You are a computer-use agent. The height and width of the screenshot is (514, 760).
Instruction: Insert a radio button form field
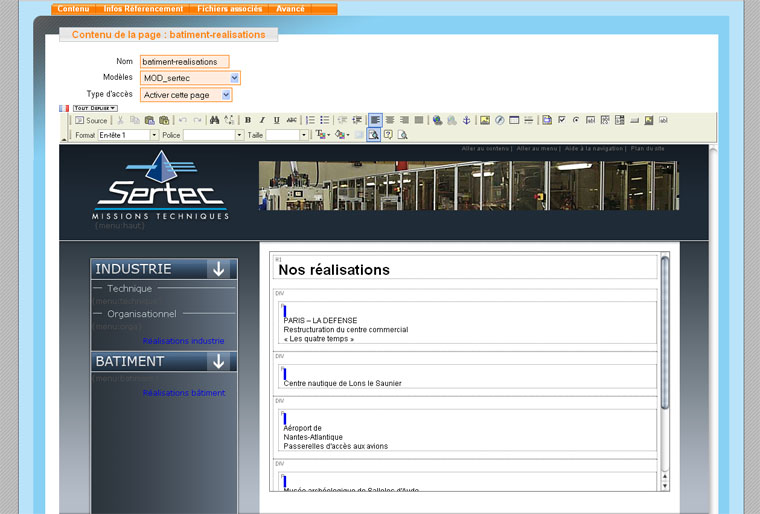point(576,120)
